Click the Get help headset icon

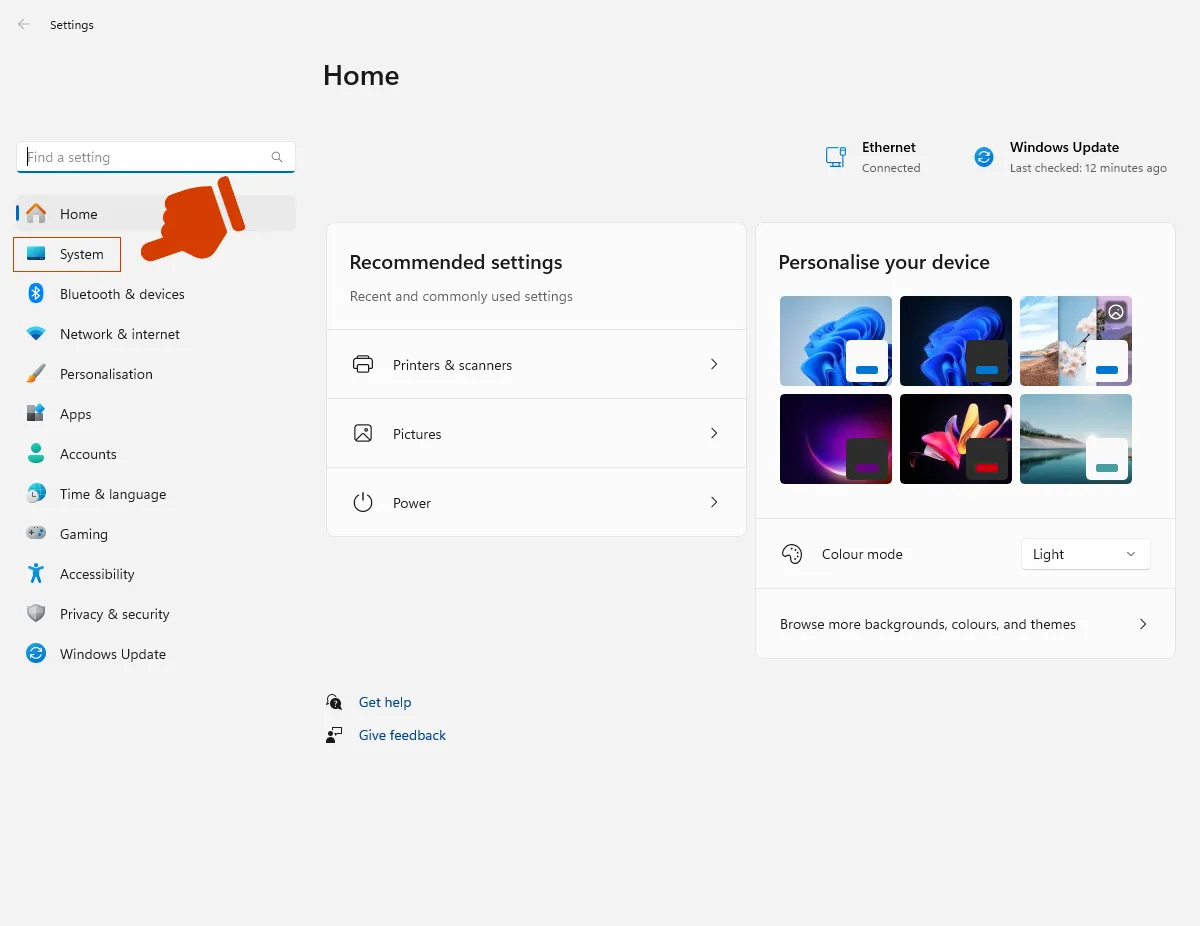click(x=334, y=702)
